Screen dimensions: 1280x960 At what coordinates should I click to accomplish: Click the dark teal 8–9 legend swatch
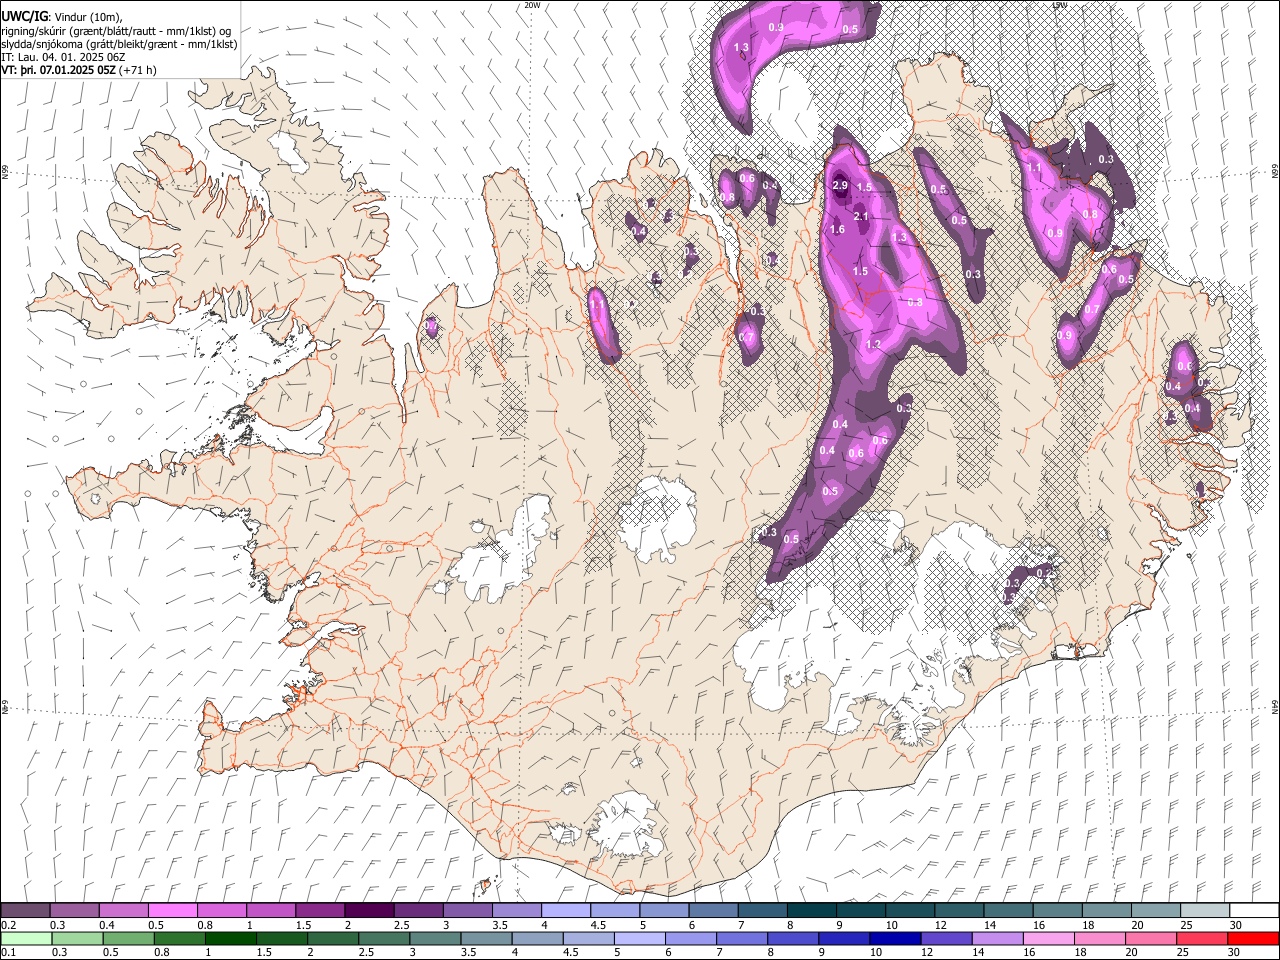pos(812,910)
